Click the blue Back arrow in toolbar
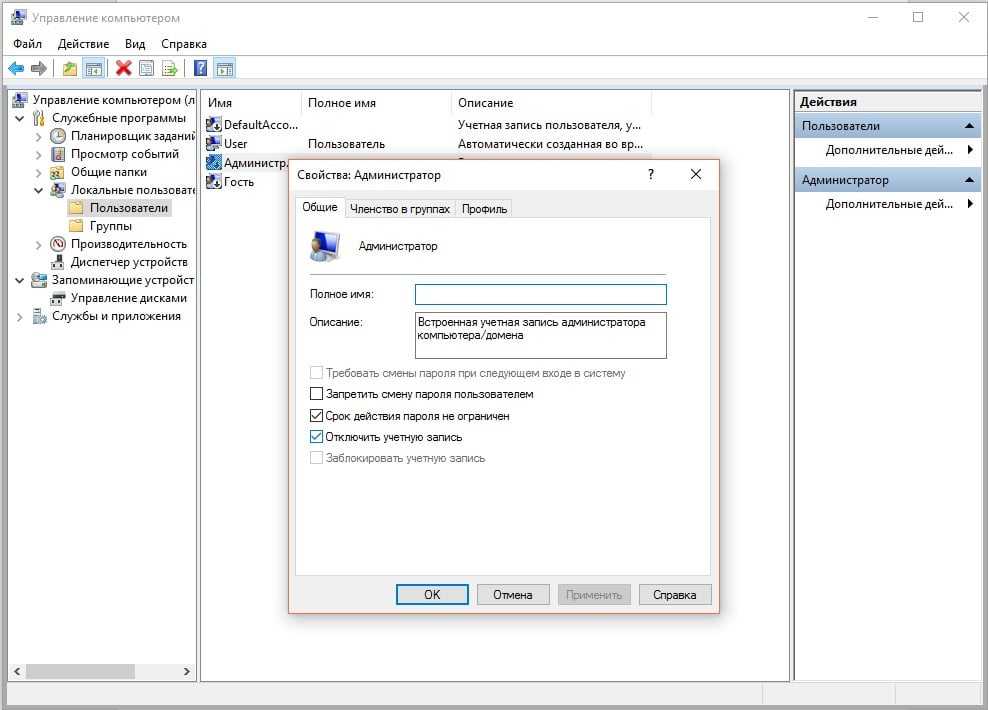This screenshot has height=710, width=988. 16,69
